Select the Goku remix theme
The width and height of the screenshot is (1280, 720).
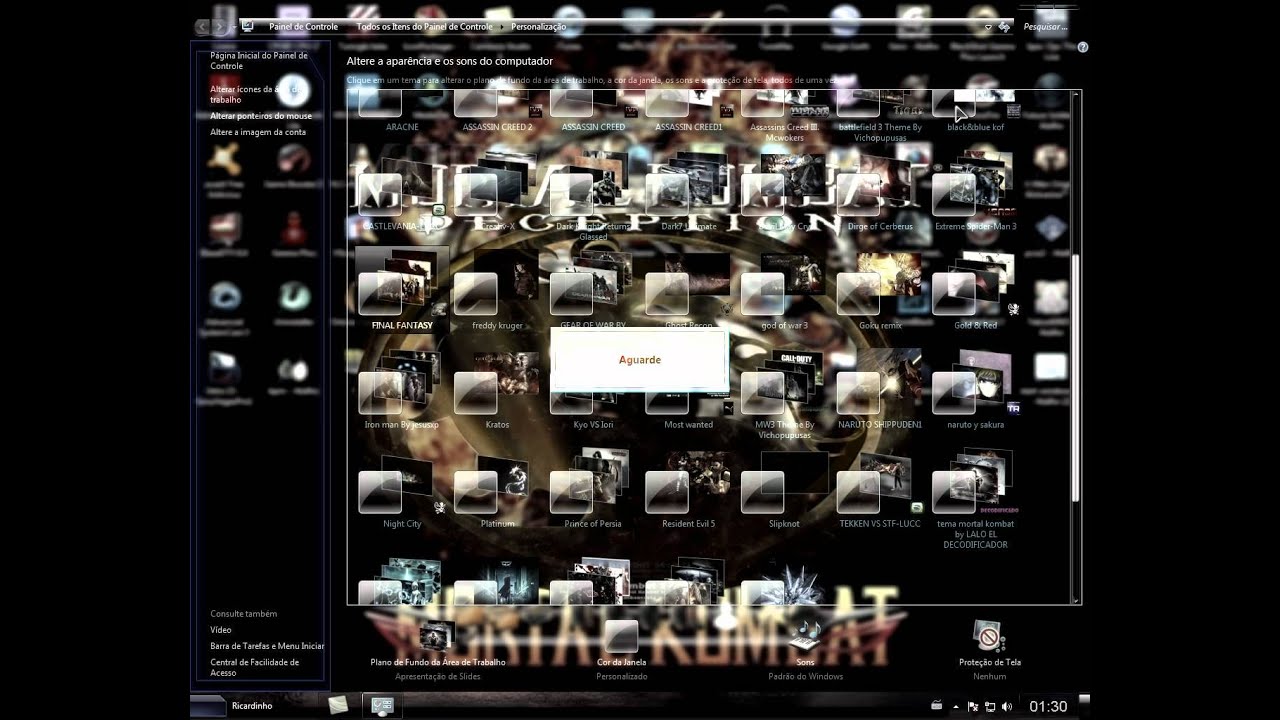[x=880, y=289]
